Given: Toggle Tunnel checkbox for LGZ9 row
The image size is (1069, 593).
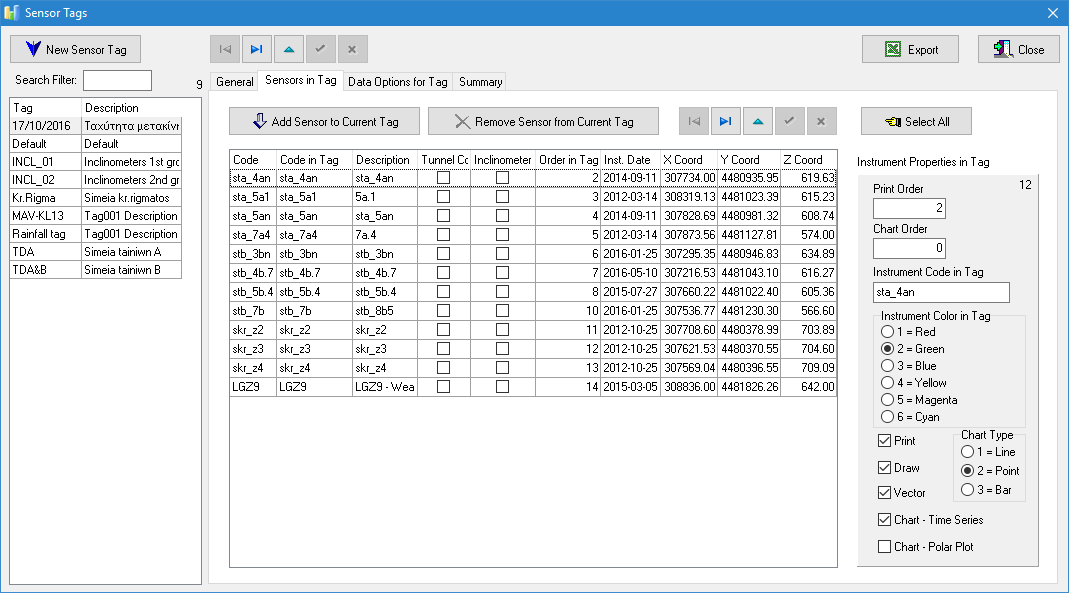Looking at the screenshot, I should [443, 386].
